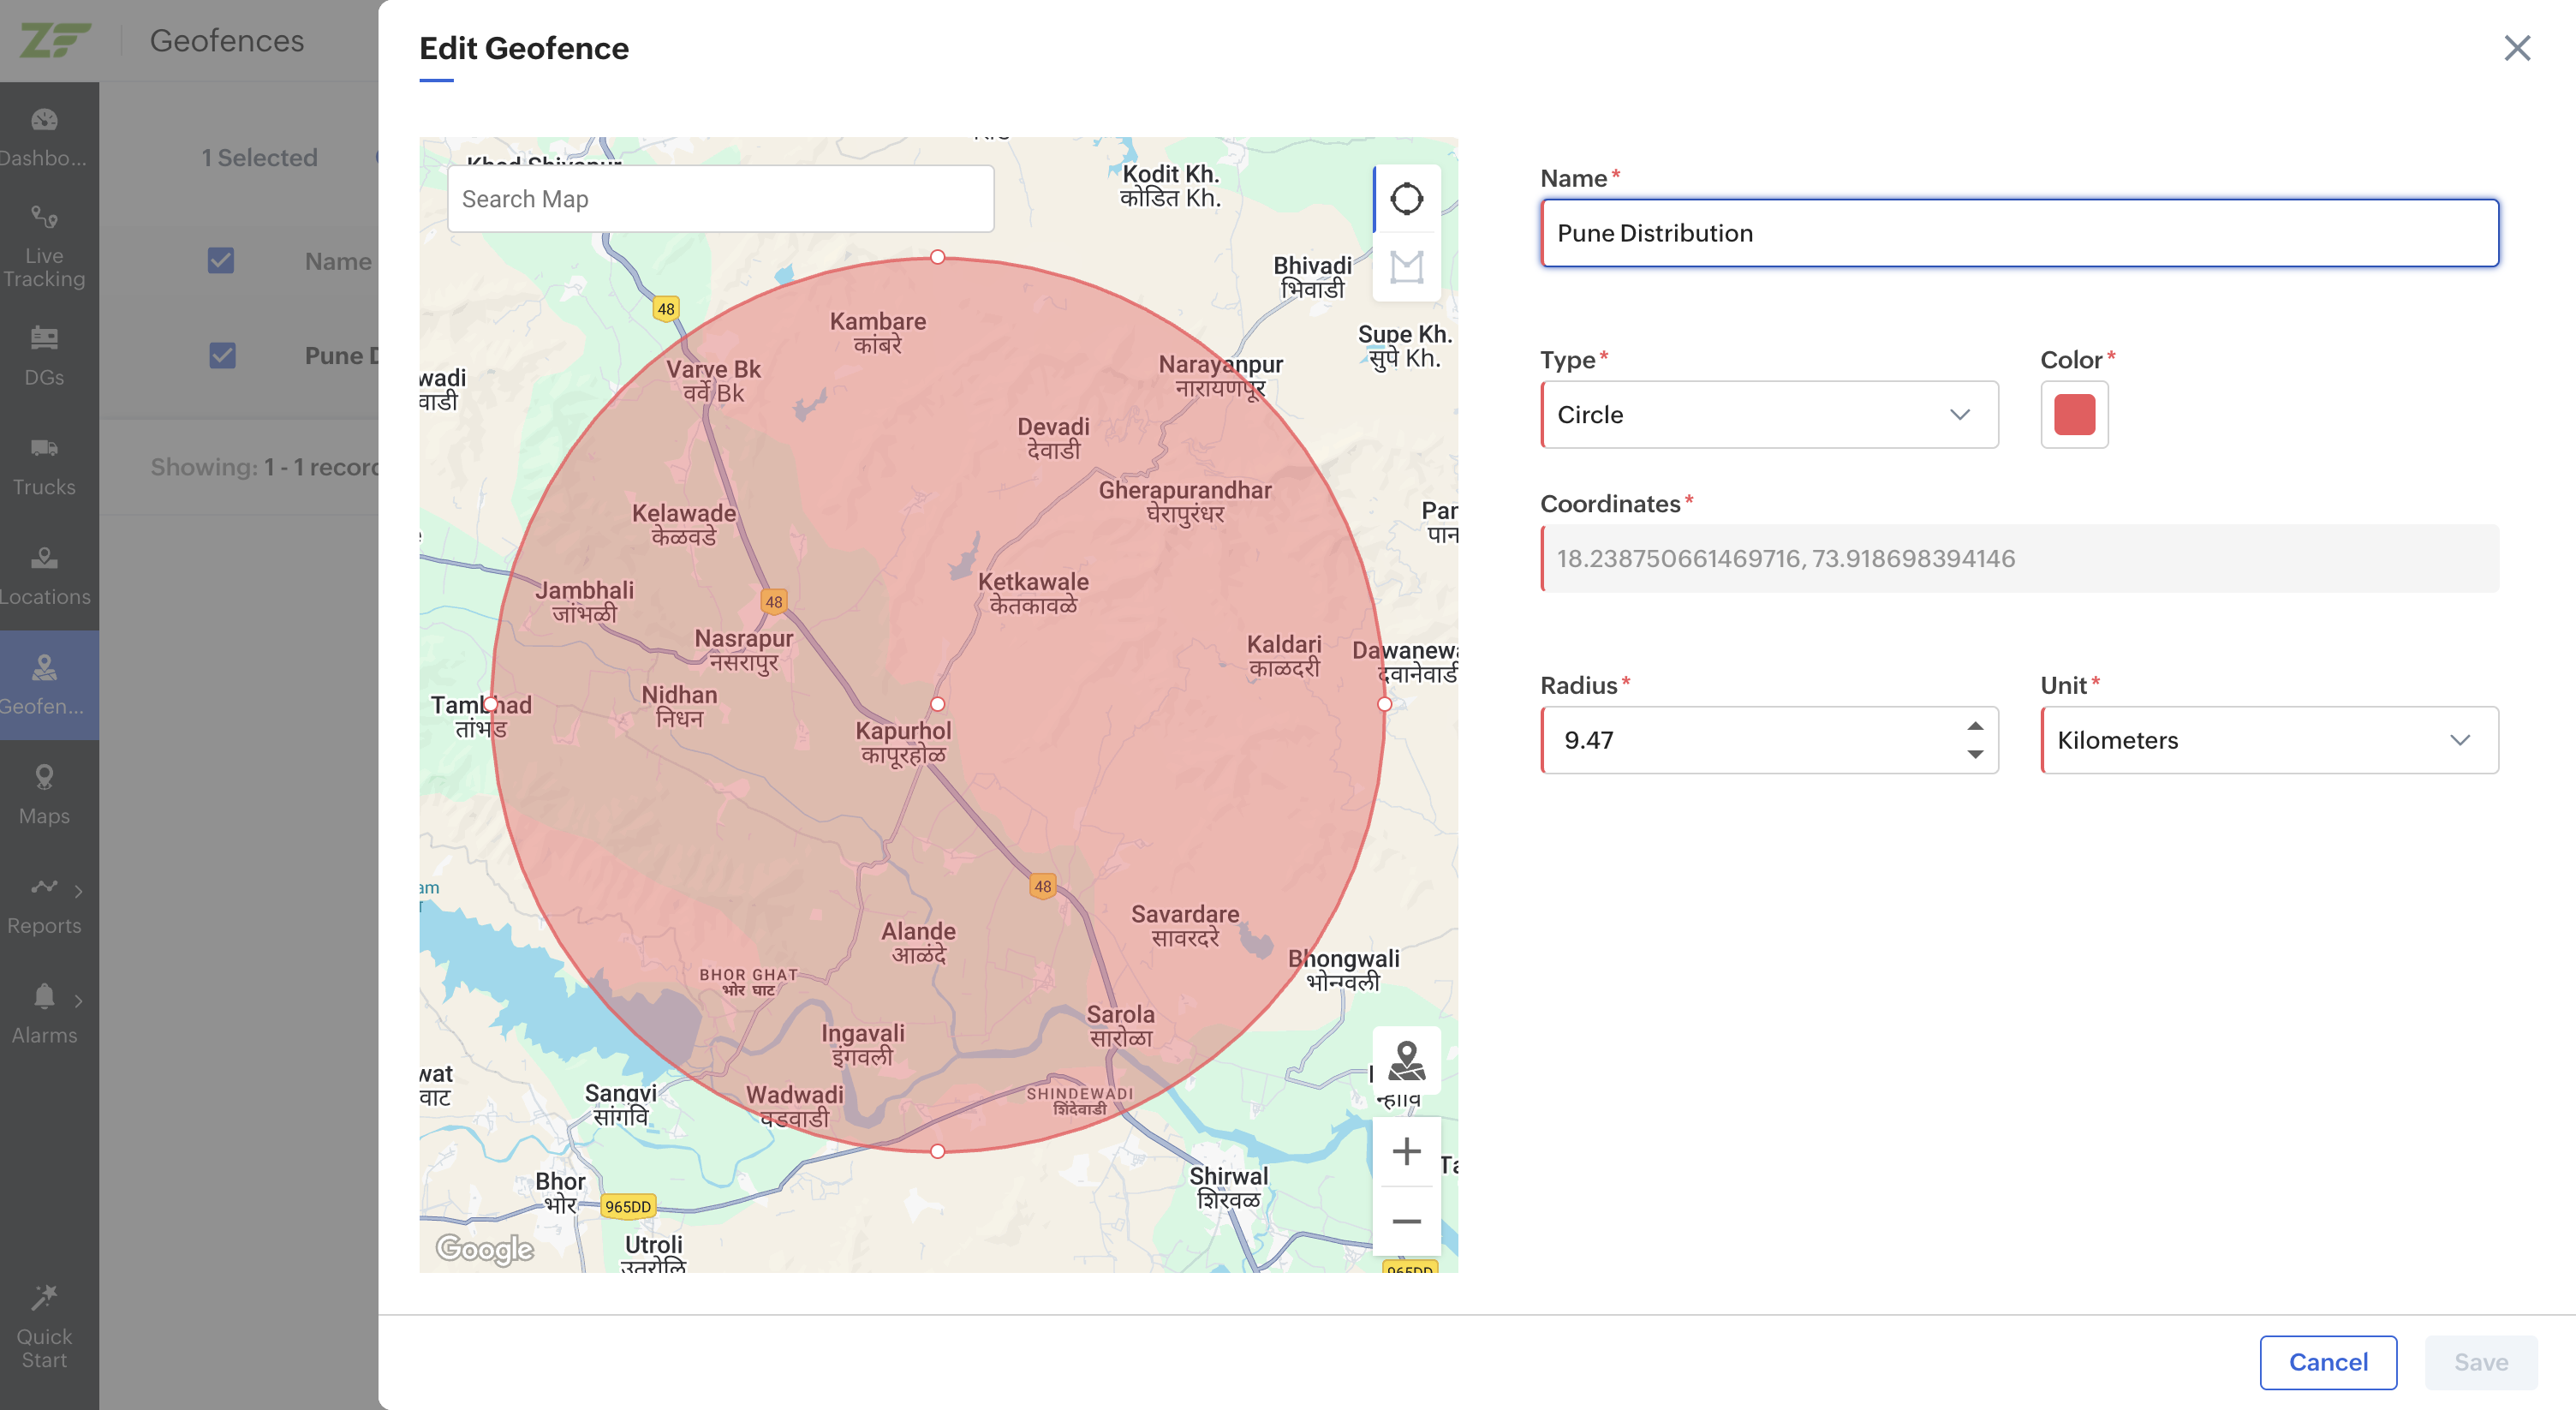This screenshot has height=1410, width=2576.
Task: Go to Alarms in the sidebar
Action: [44, 1014]
